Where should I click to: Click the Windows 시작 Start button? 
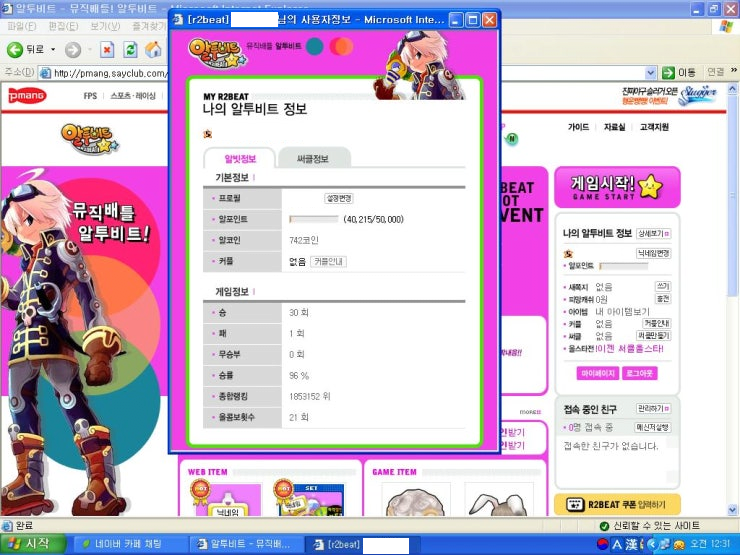click(32, 544)
